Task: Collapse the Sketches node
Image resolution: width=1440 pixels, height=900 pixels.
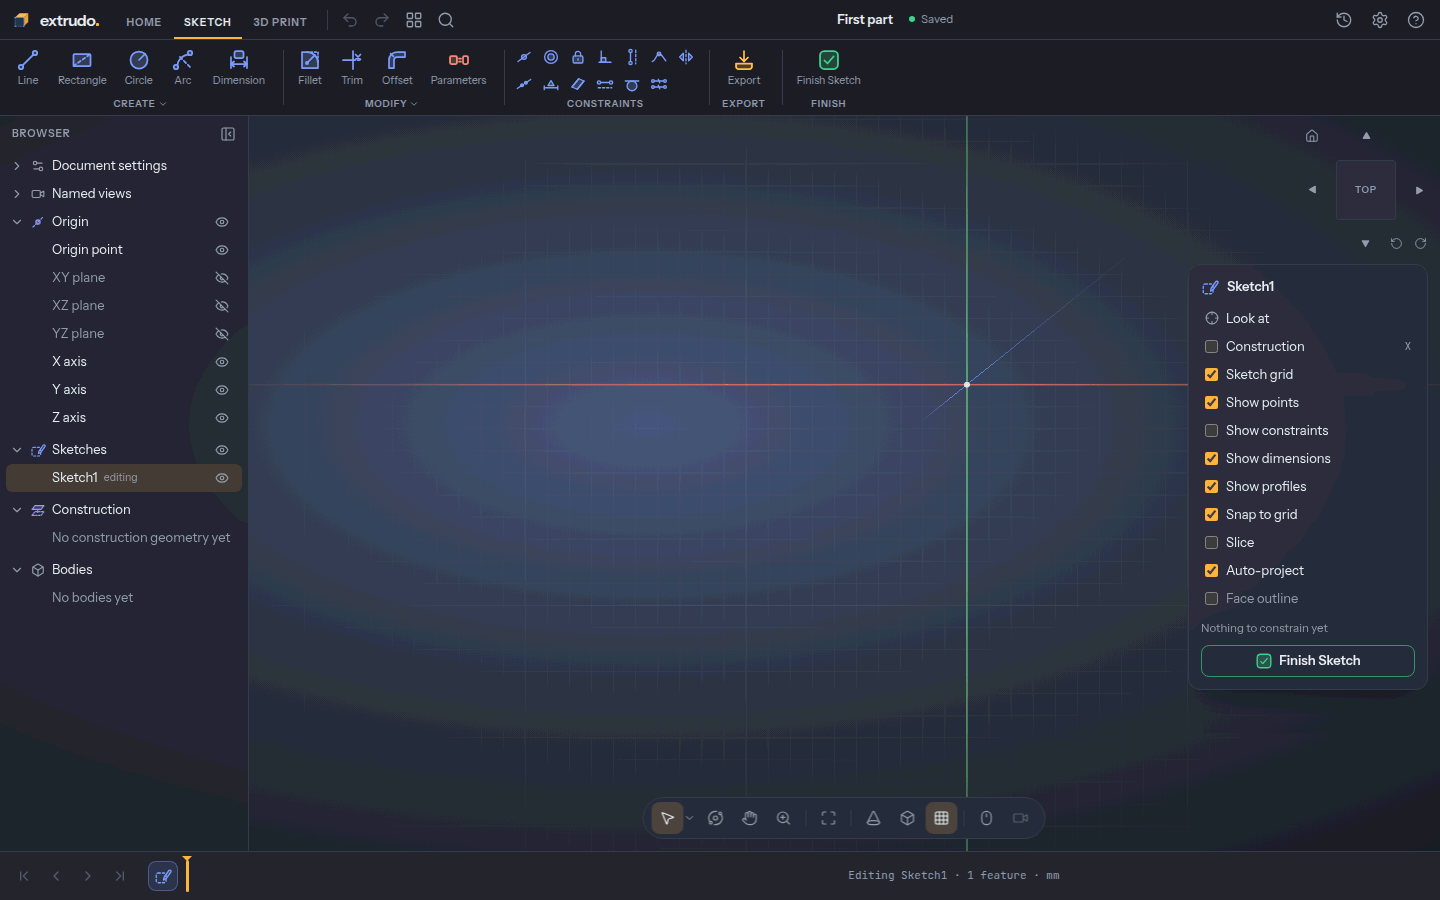Action: pyautogui.click(x=17, y=450)
